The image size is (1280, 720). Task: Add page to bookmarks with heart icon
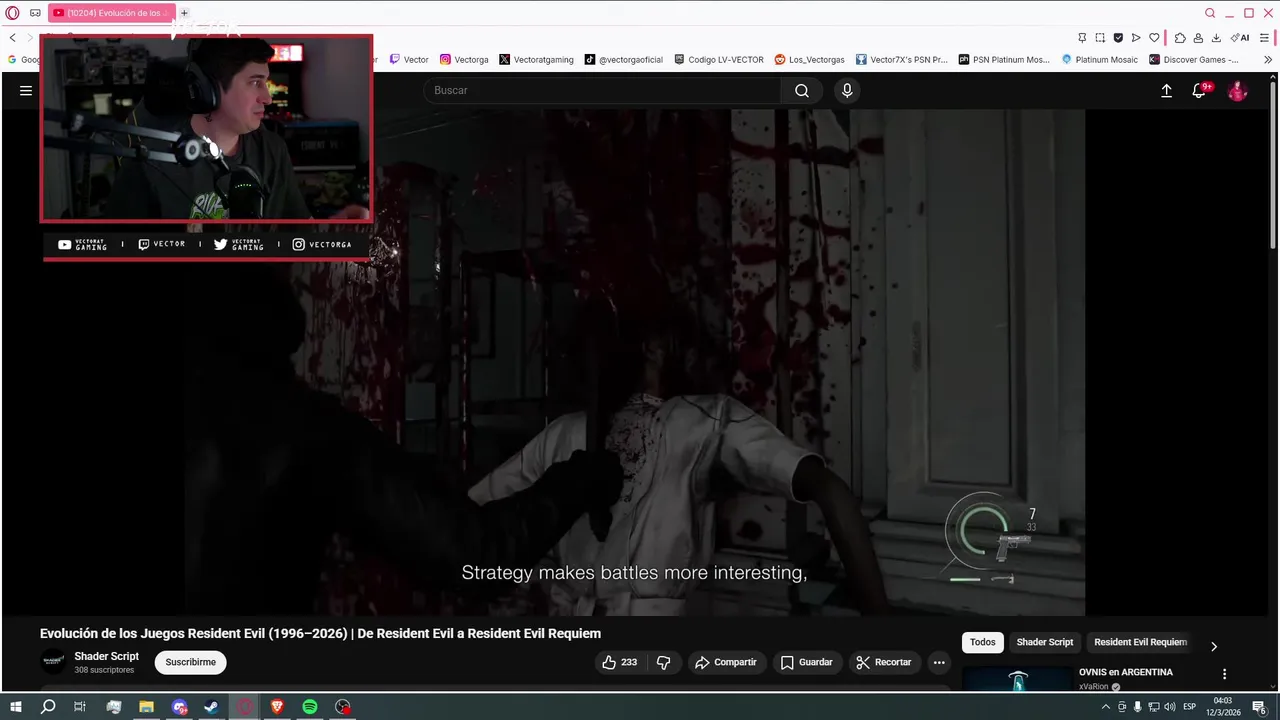tap(1154, 38)
